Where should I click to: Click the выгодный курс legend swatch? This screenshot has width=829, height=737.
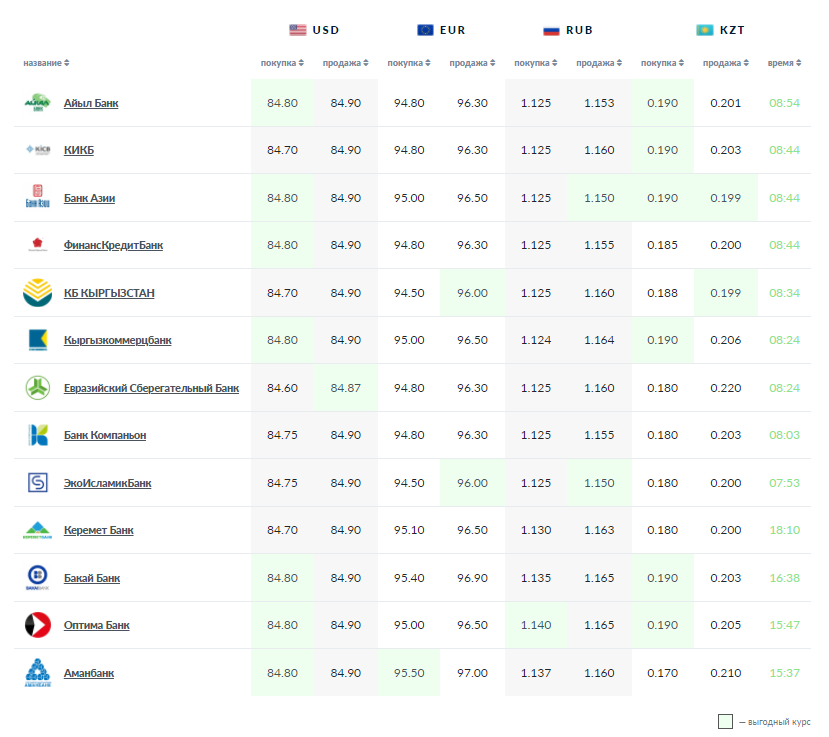coord(725,721)
